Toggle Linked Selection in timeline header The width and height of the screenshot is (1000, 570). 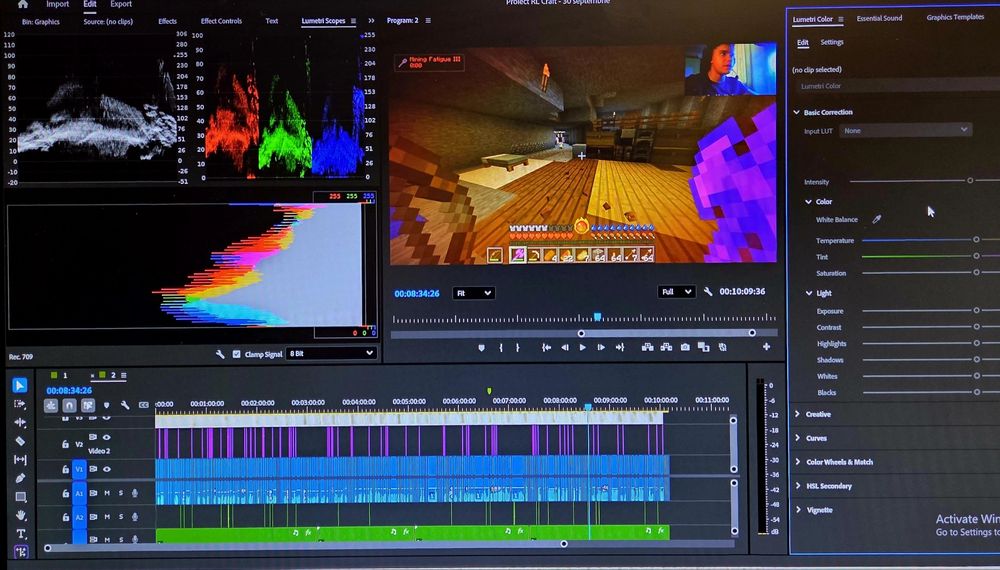click(x=88, y=406)
